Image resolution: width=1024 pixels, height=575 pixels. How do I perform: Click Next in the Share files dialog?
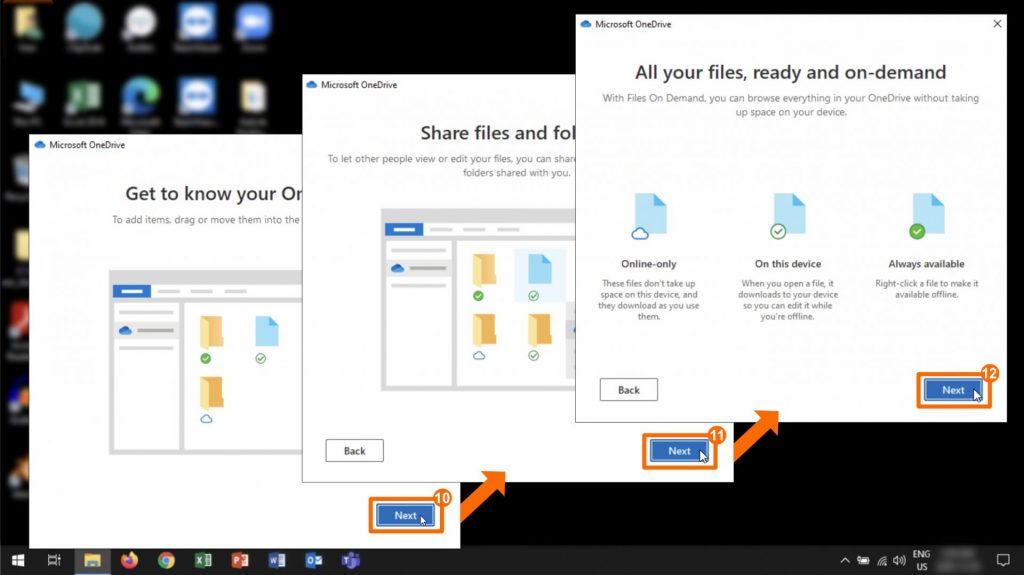point(679,451)
